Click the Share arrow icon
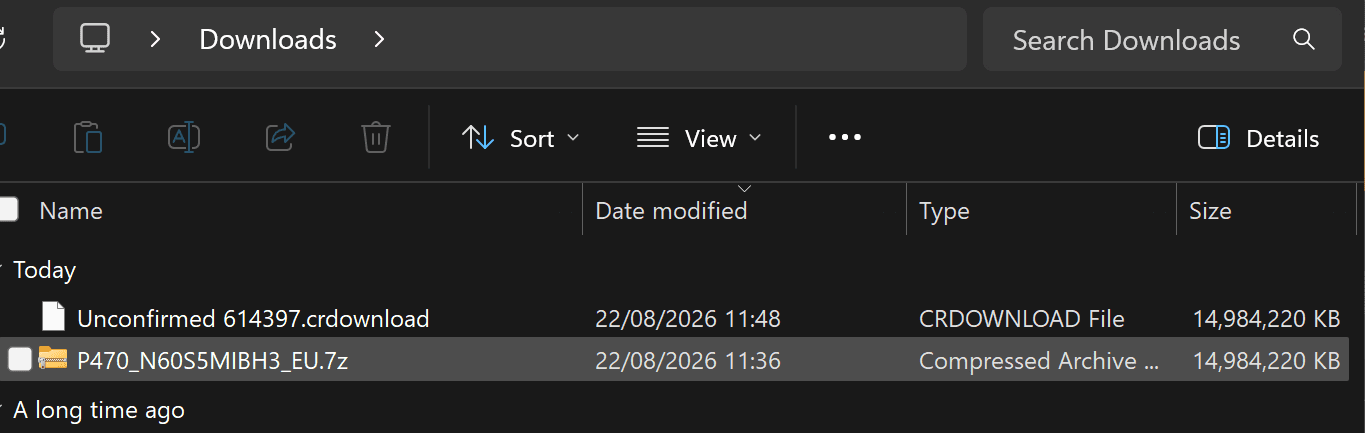 (281, 137)
